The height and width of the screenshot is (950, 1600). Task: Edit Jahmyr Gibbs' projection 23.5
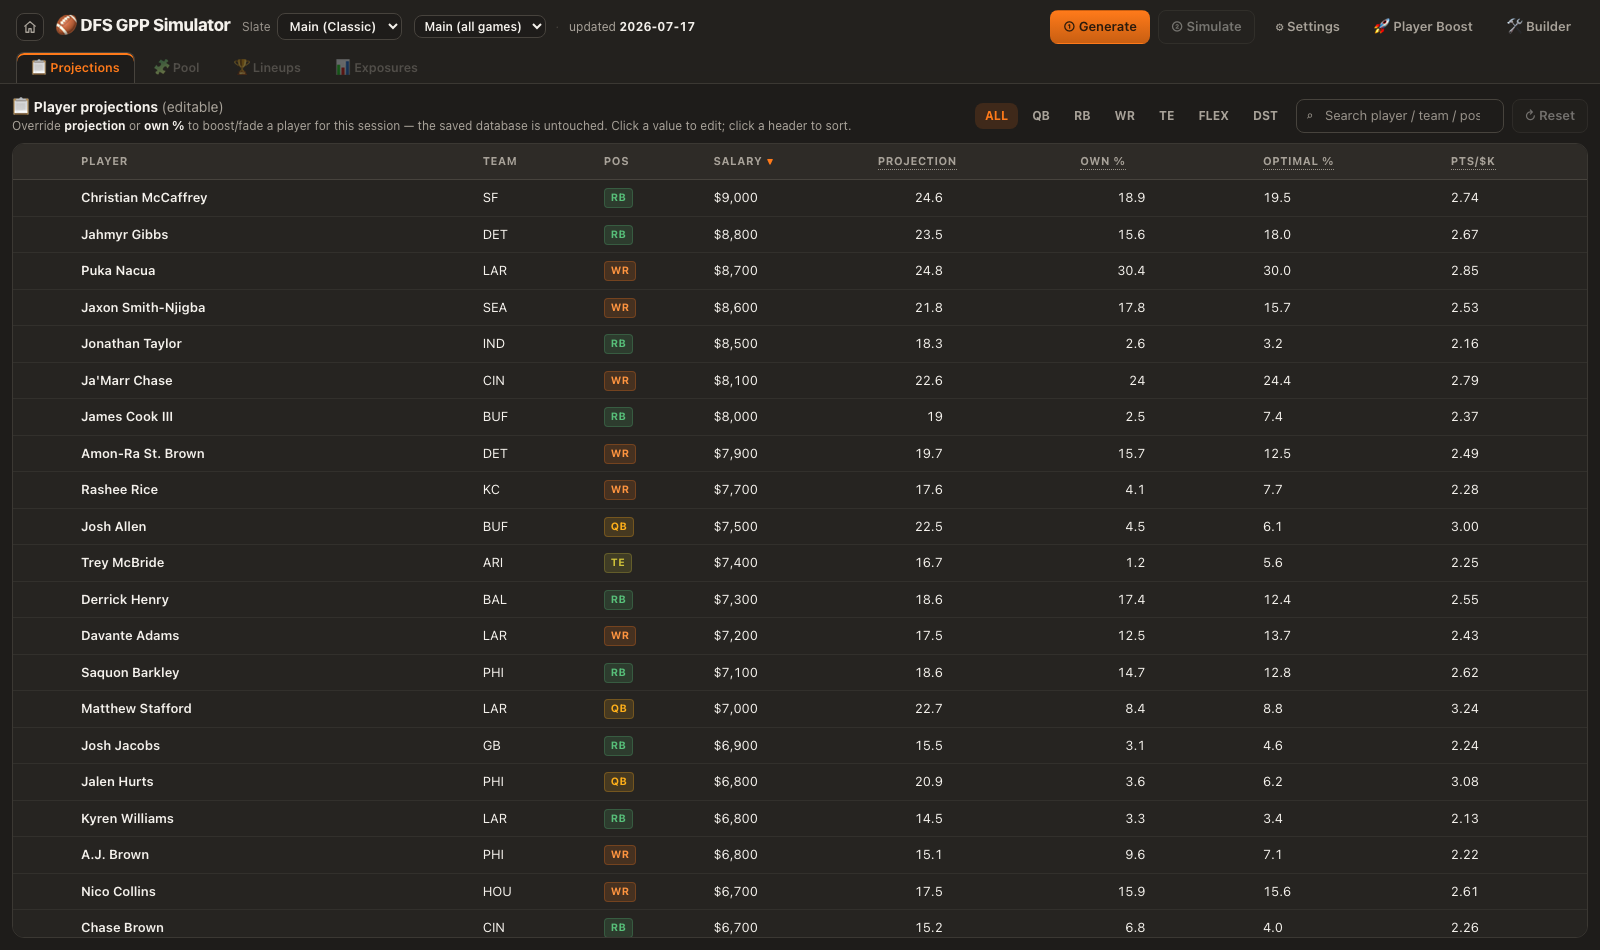pyautogui.click(x=929, y=235)
